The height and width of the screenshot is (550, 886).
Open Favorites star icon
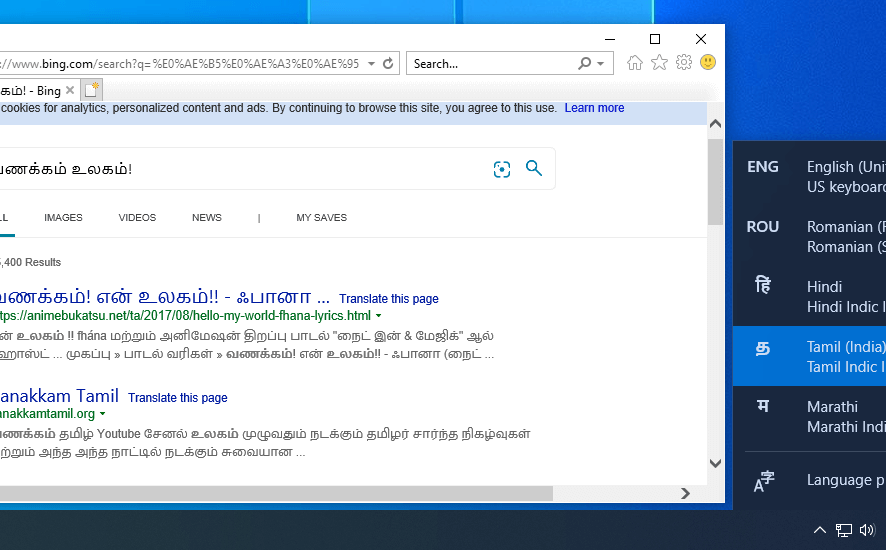[x=659, y=63]
